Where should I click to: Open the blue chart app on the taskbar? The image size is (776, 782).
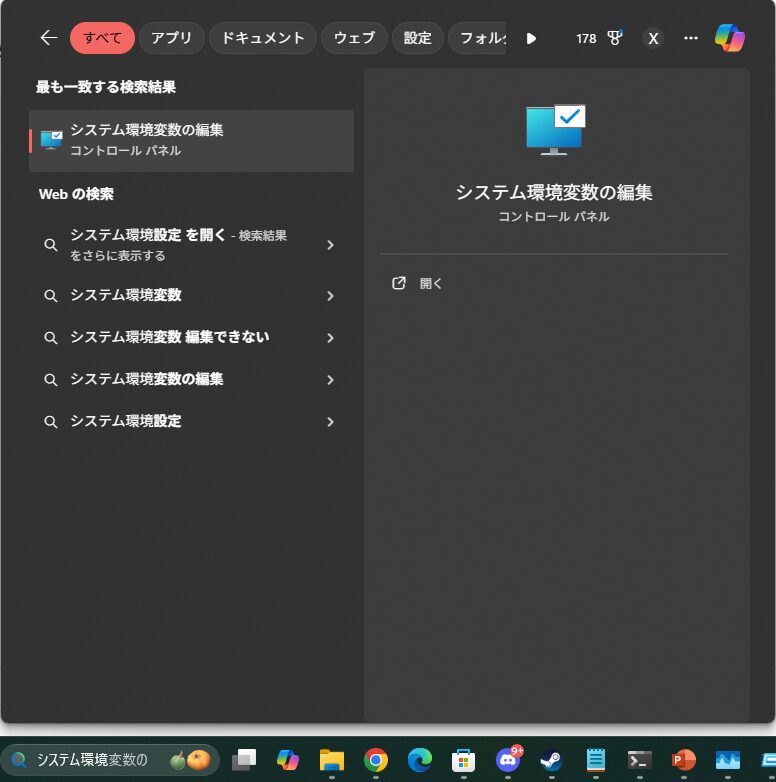click(728, 760)
